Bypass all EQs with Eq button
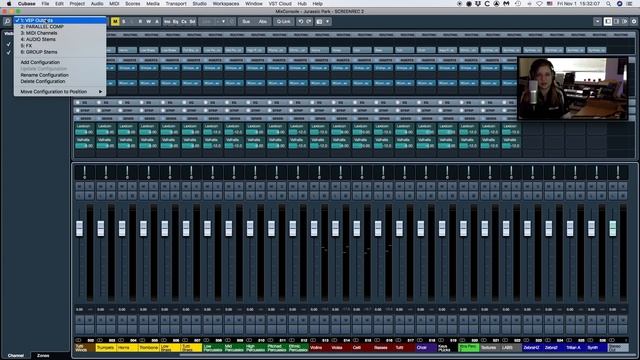Screen dimensions: 640x360 [x=176, y=21]
